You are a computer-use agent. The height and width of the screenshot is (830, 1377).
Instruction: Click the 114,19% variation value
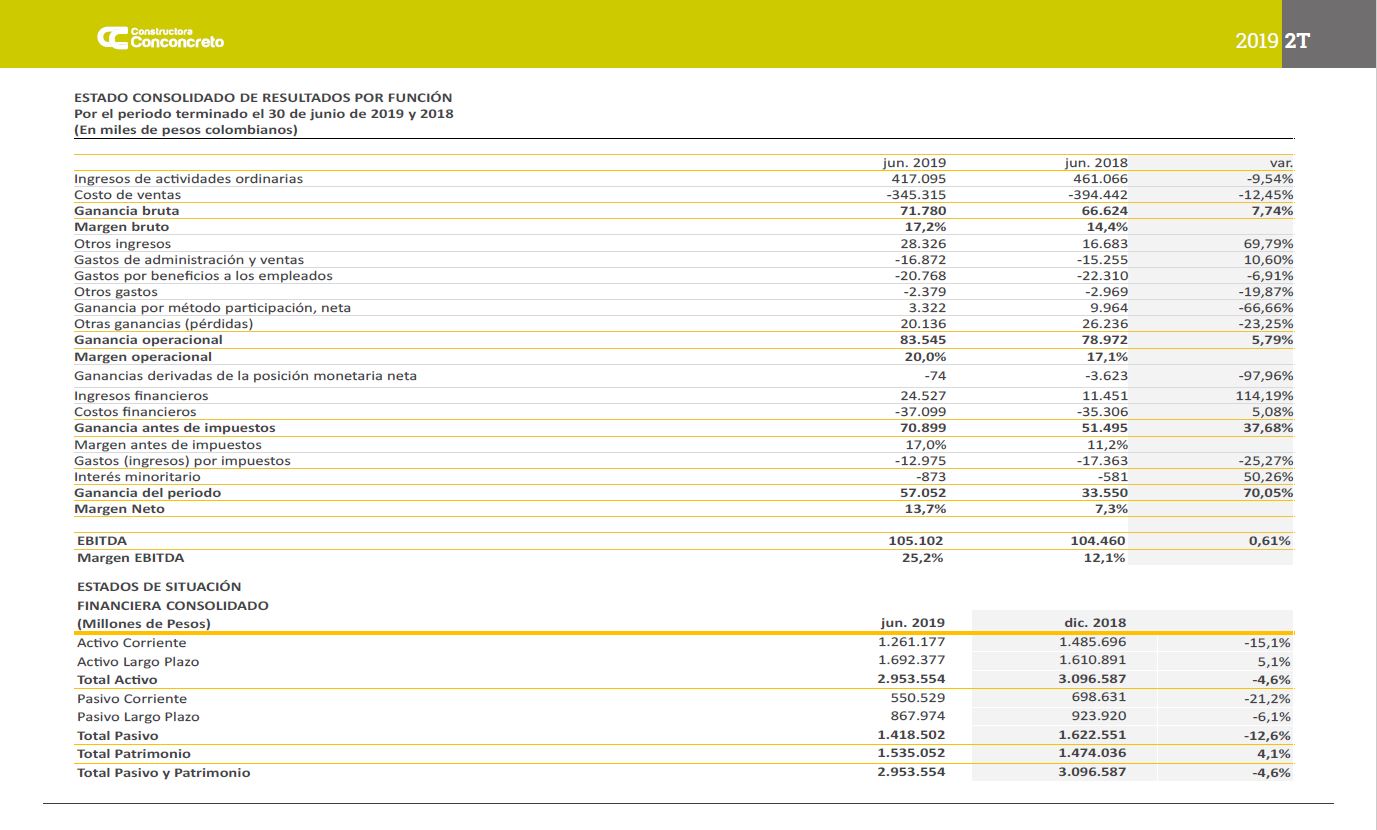coord(1265,396)
